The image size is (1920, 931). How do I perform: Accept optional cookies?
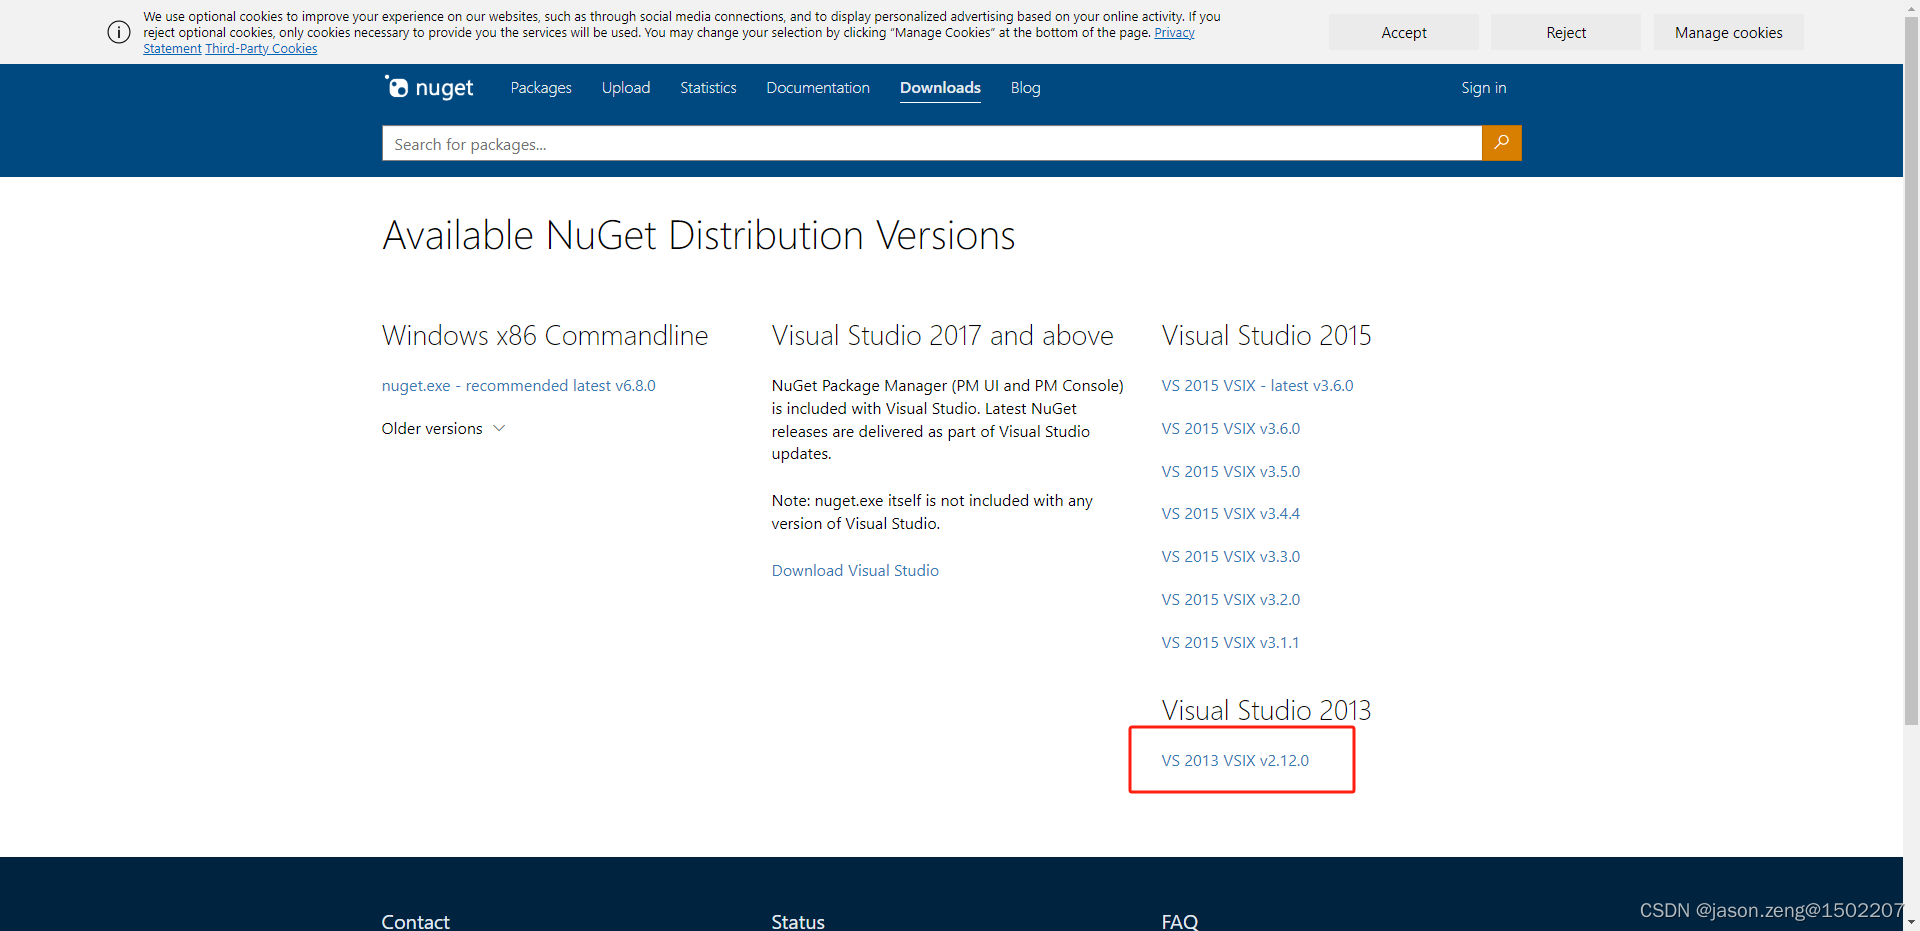[1403, 32]
